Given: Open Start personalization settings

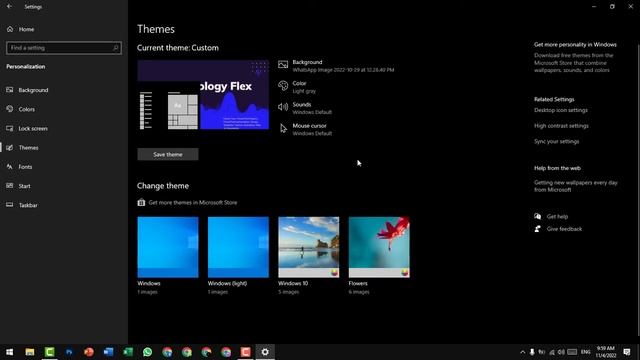Looking at the screenshot, I should (64, 186).
